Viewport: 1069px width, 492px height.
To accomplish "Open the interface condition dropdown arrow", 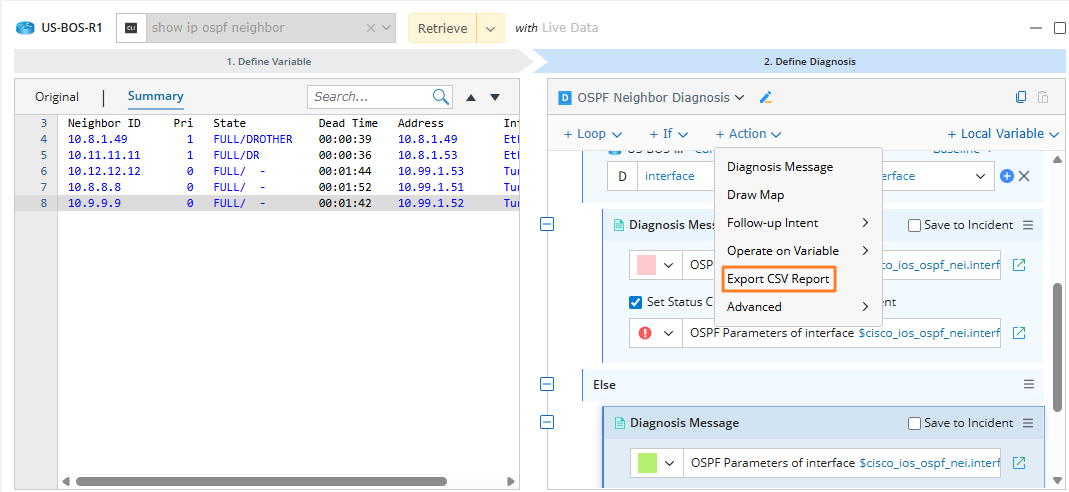I will [981, 176].
